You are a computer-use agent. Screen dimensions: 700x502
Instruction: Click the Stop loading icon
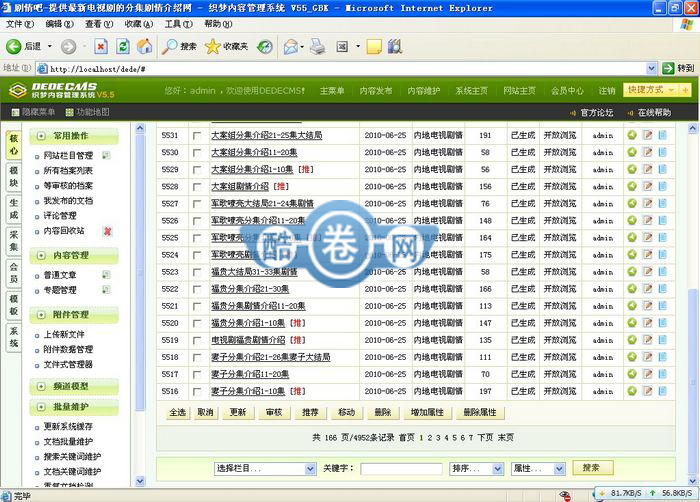click(101, 46)
